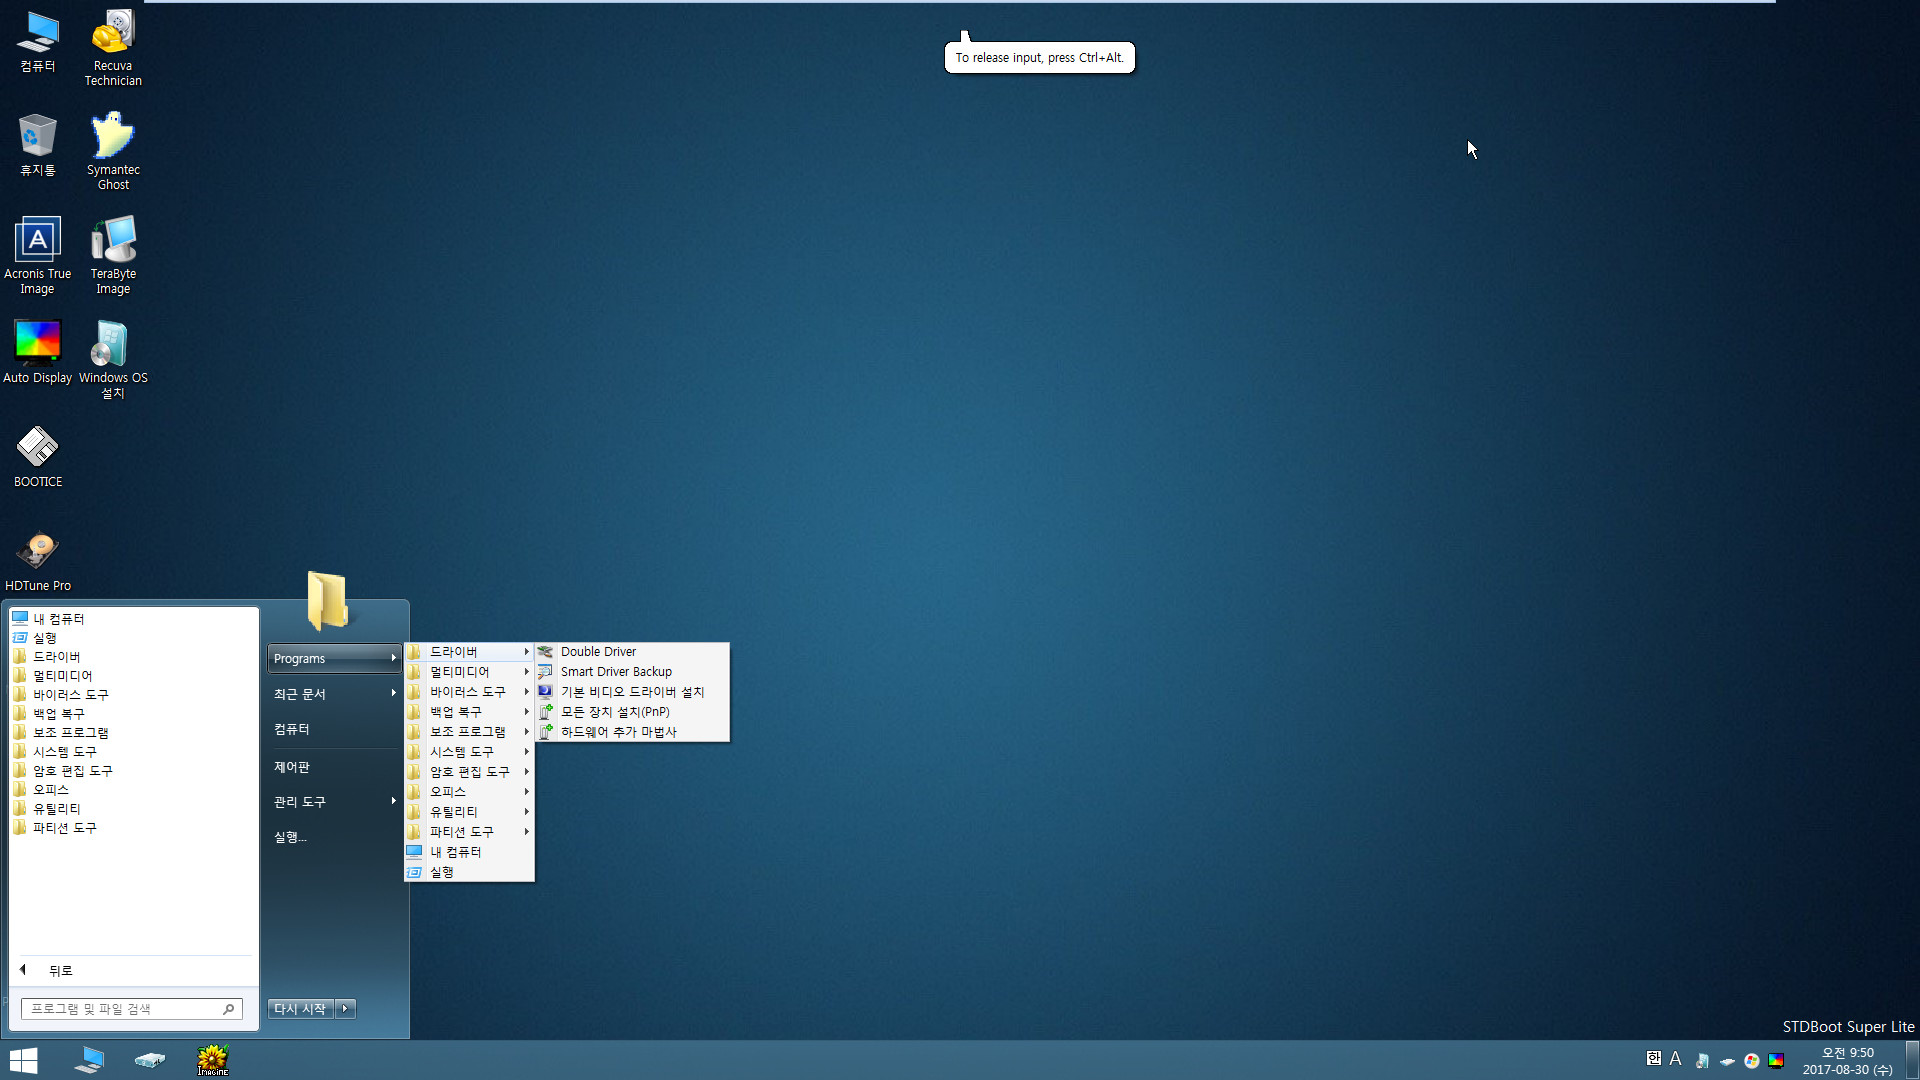
Task: Open 파티션 도구 in left list
Action: point(134,828)
